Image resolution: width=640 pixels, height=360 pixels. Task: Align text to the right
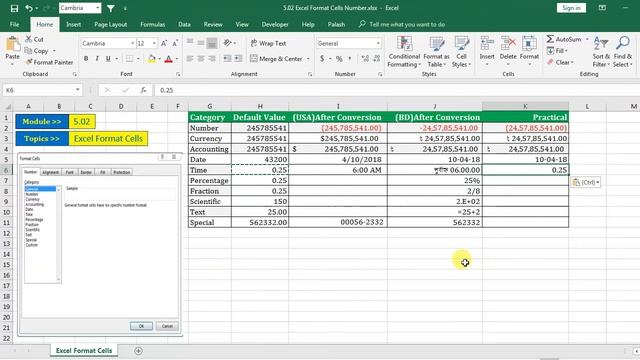(212, 59)
